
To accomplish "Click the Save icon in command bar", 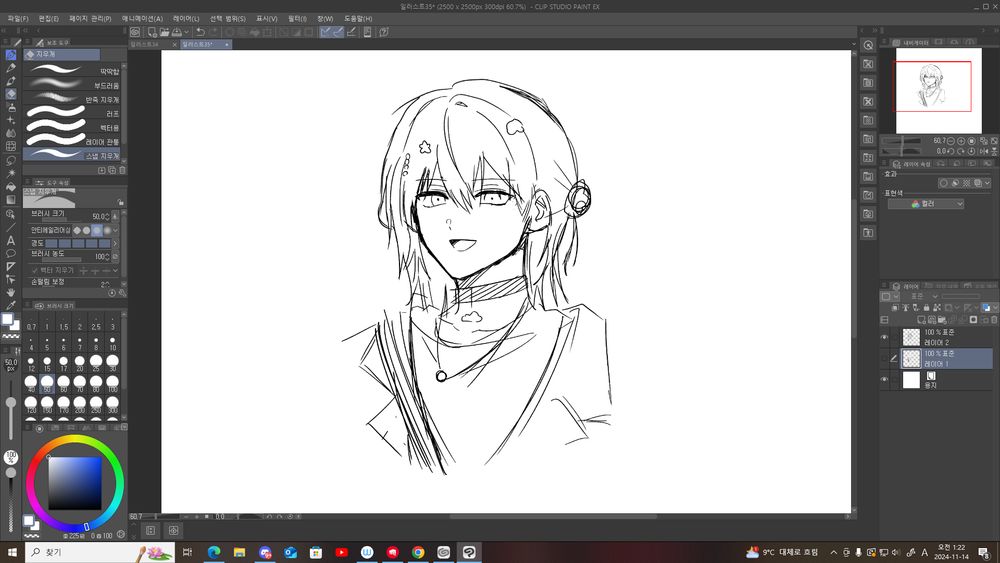I will (x=177, y=32).
